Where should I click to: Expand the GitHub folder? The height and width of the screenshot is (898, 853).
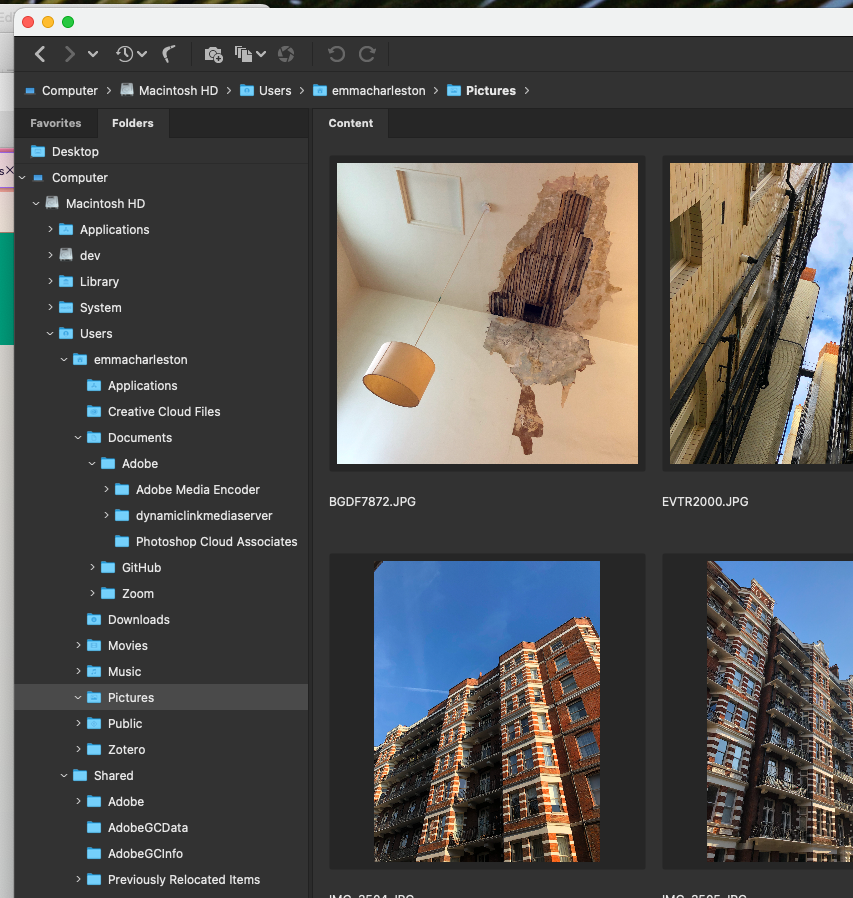92,567
